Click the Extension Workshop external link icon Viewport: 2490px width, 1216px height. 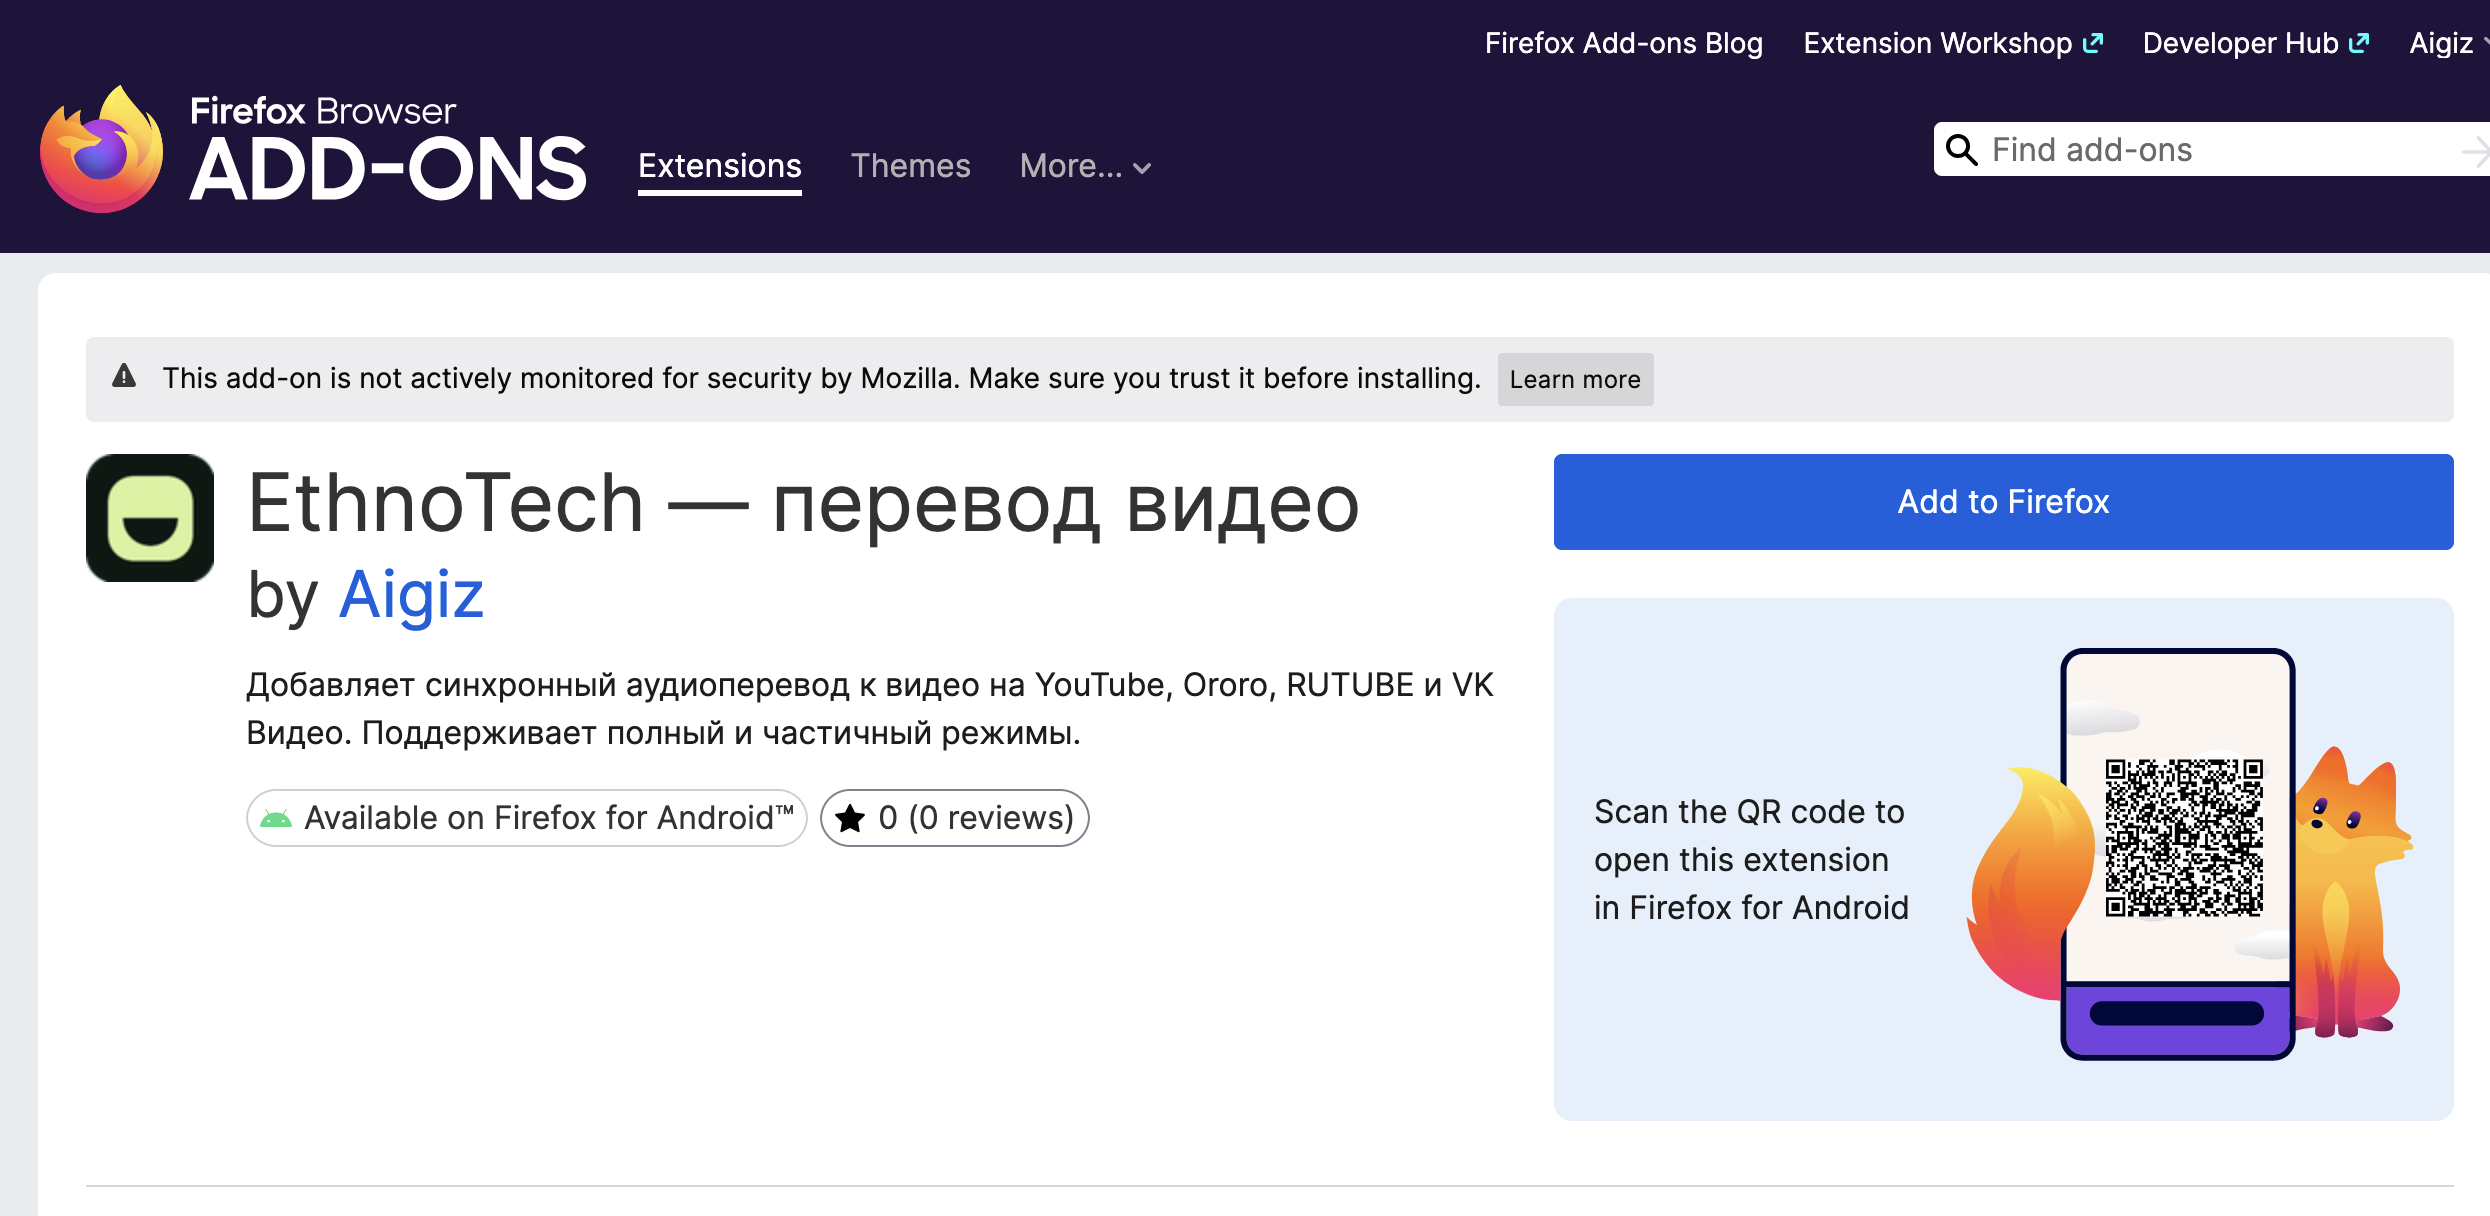pyautogui.click(x=2093, y=43)
